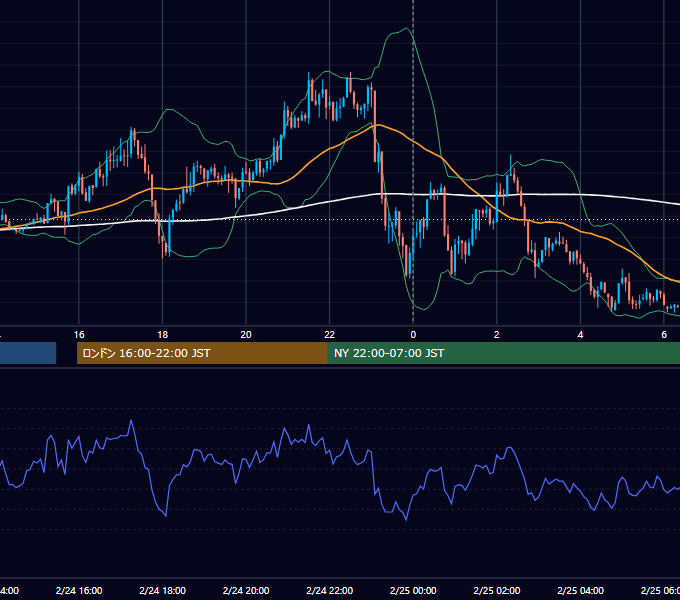Click the 2/25 02:00 date label
The width and height of the screenshot is (680, 600).
tap(497, 590)
